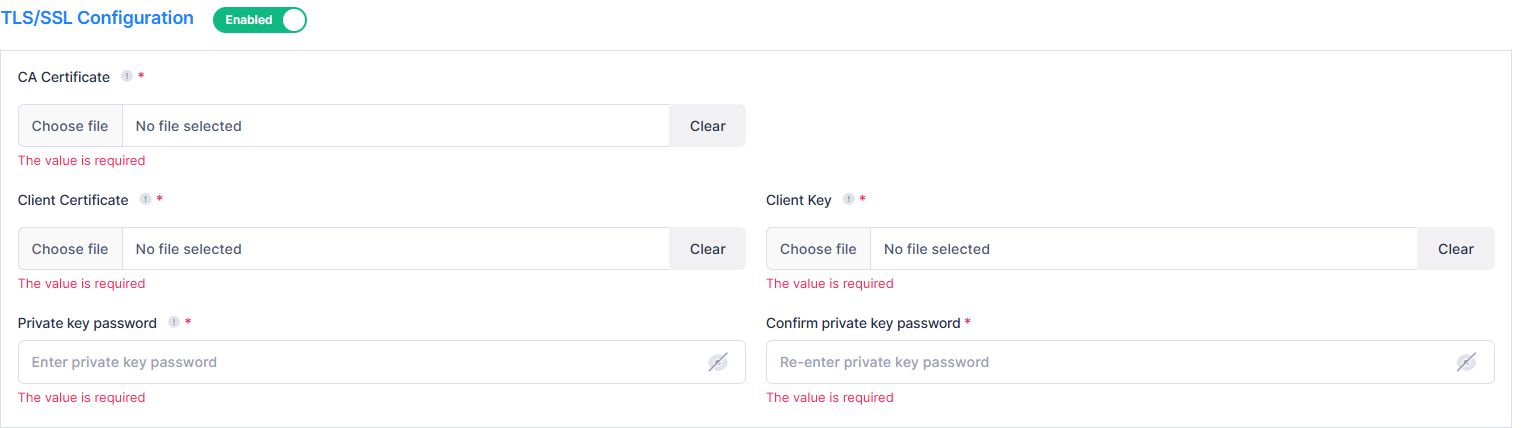The width and height of the screenshot is (1522, 428).
Task: Clear the Client Certificate file
Action: [708, 249]
